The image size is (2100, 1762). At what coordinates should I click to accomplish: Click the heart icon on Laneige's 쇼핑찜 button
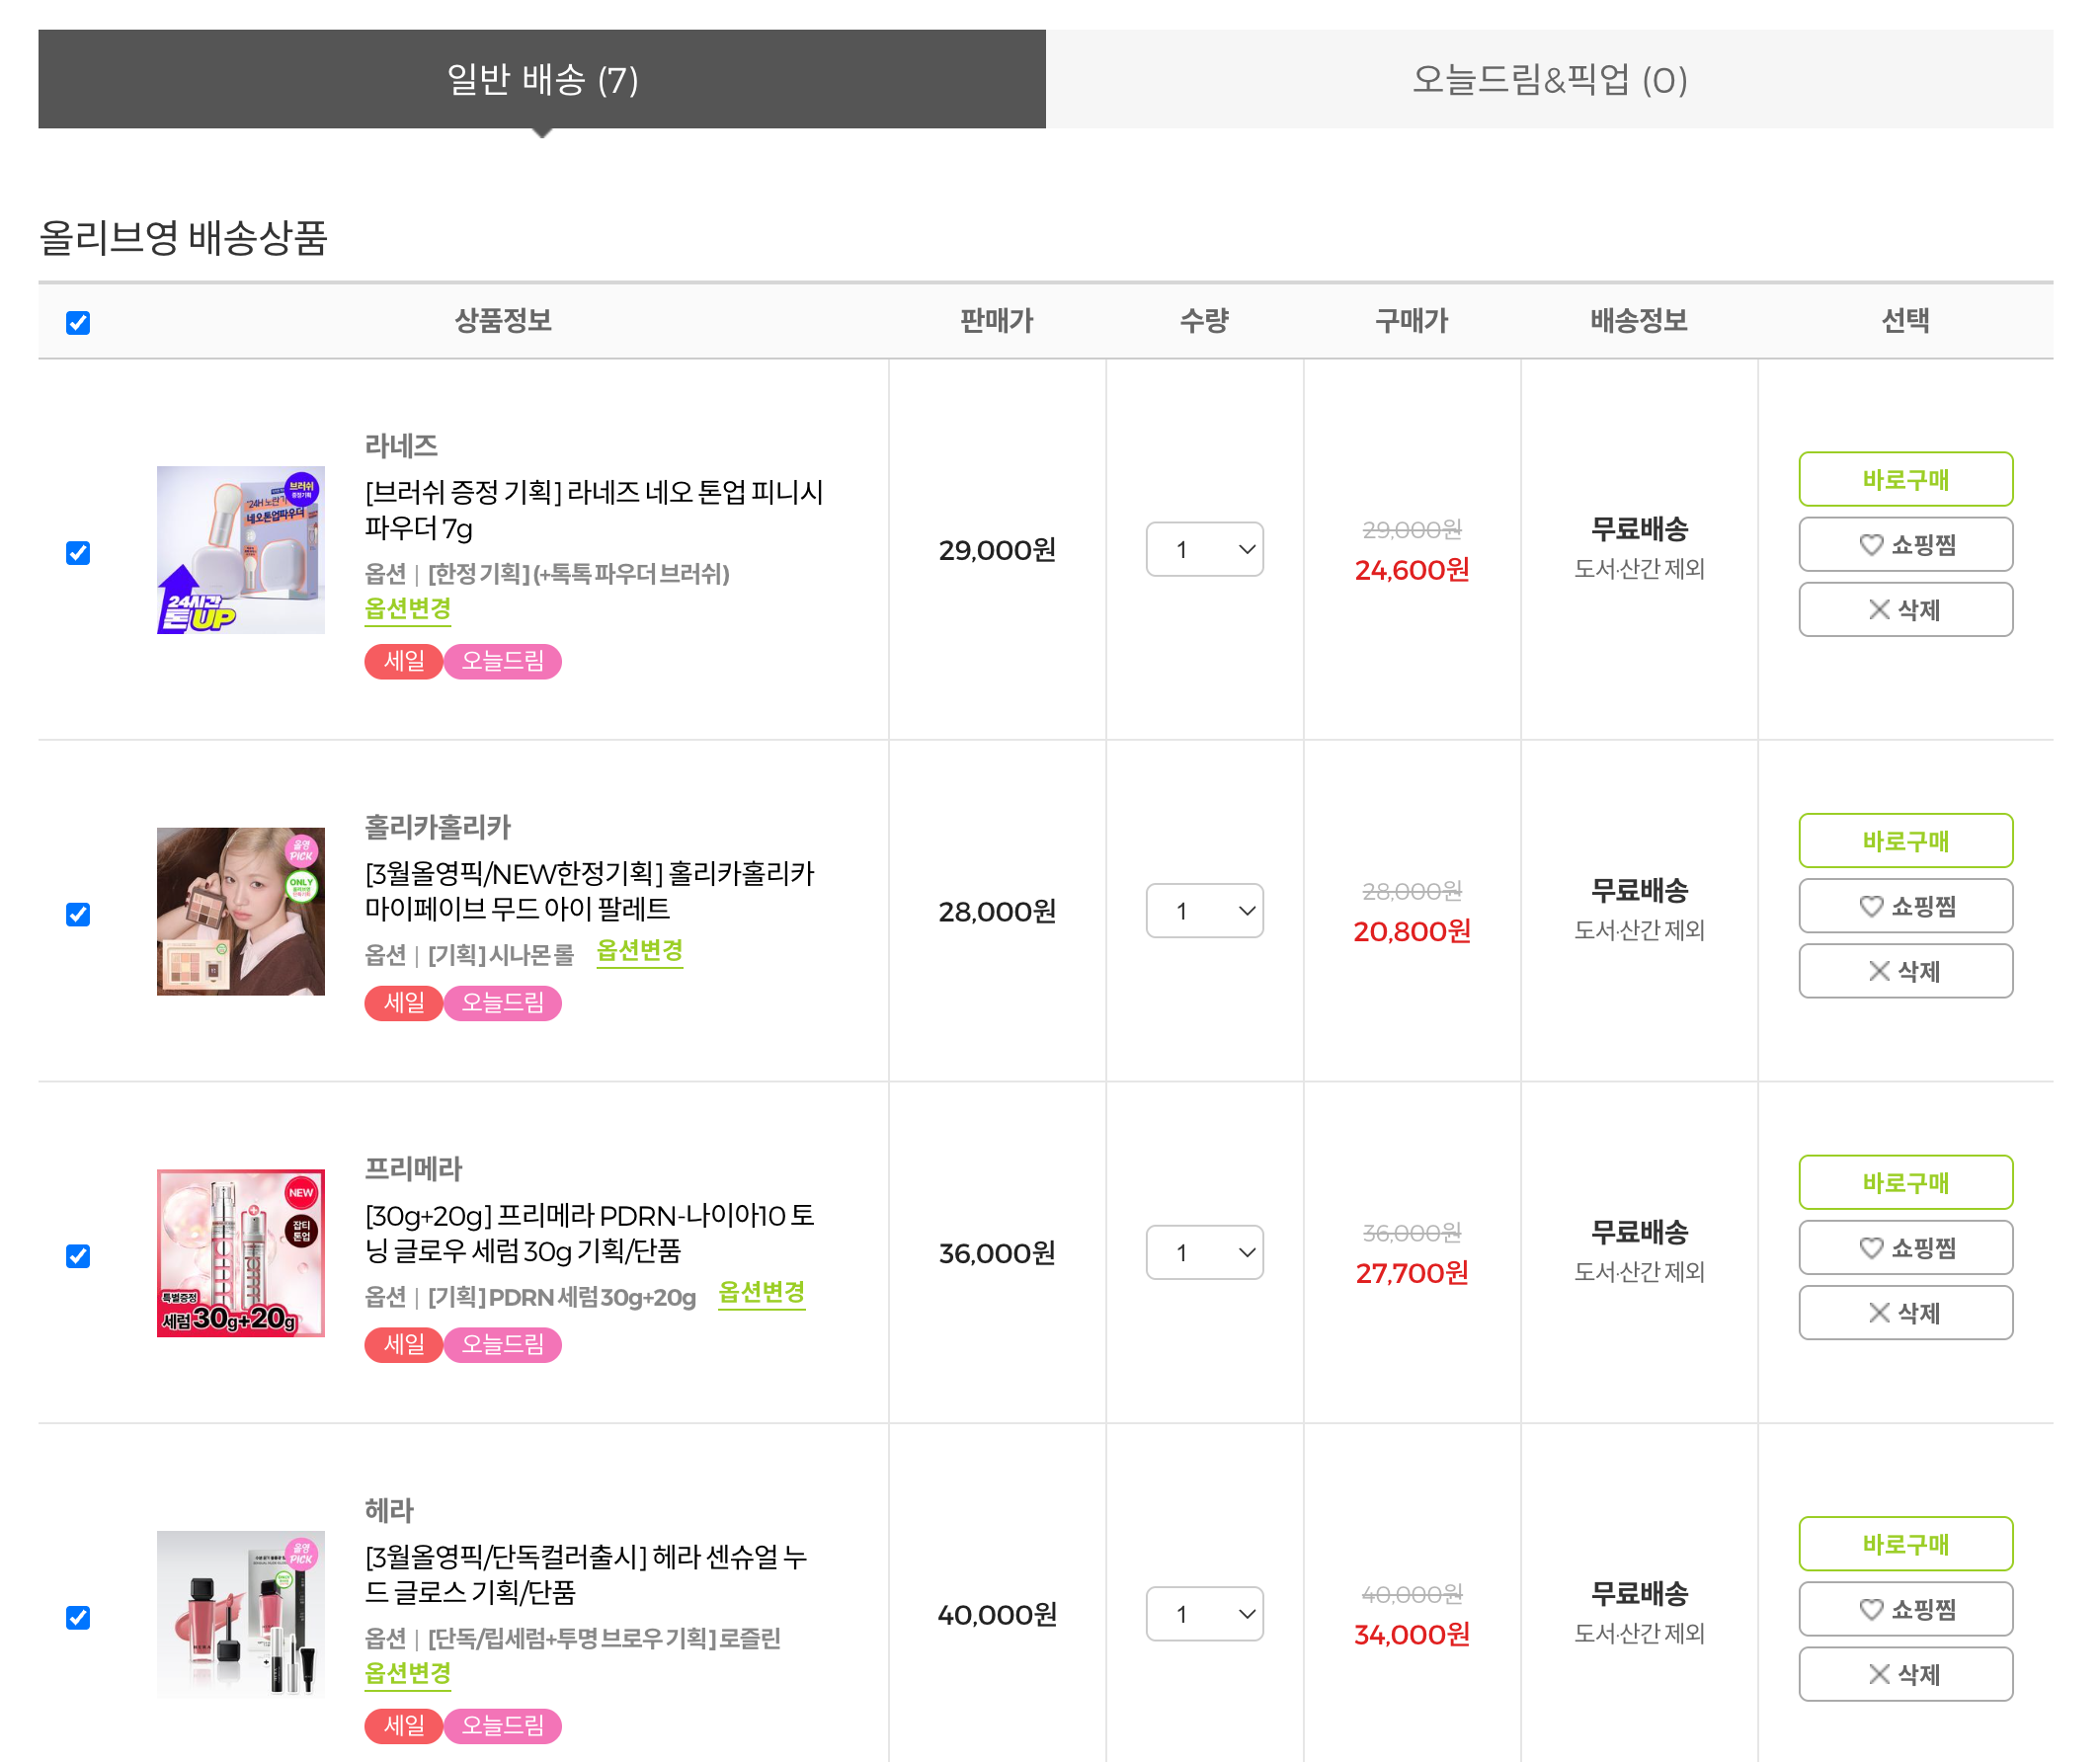click(x=1870, y=544)
